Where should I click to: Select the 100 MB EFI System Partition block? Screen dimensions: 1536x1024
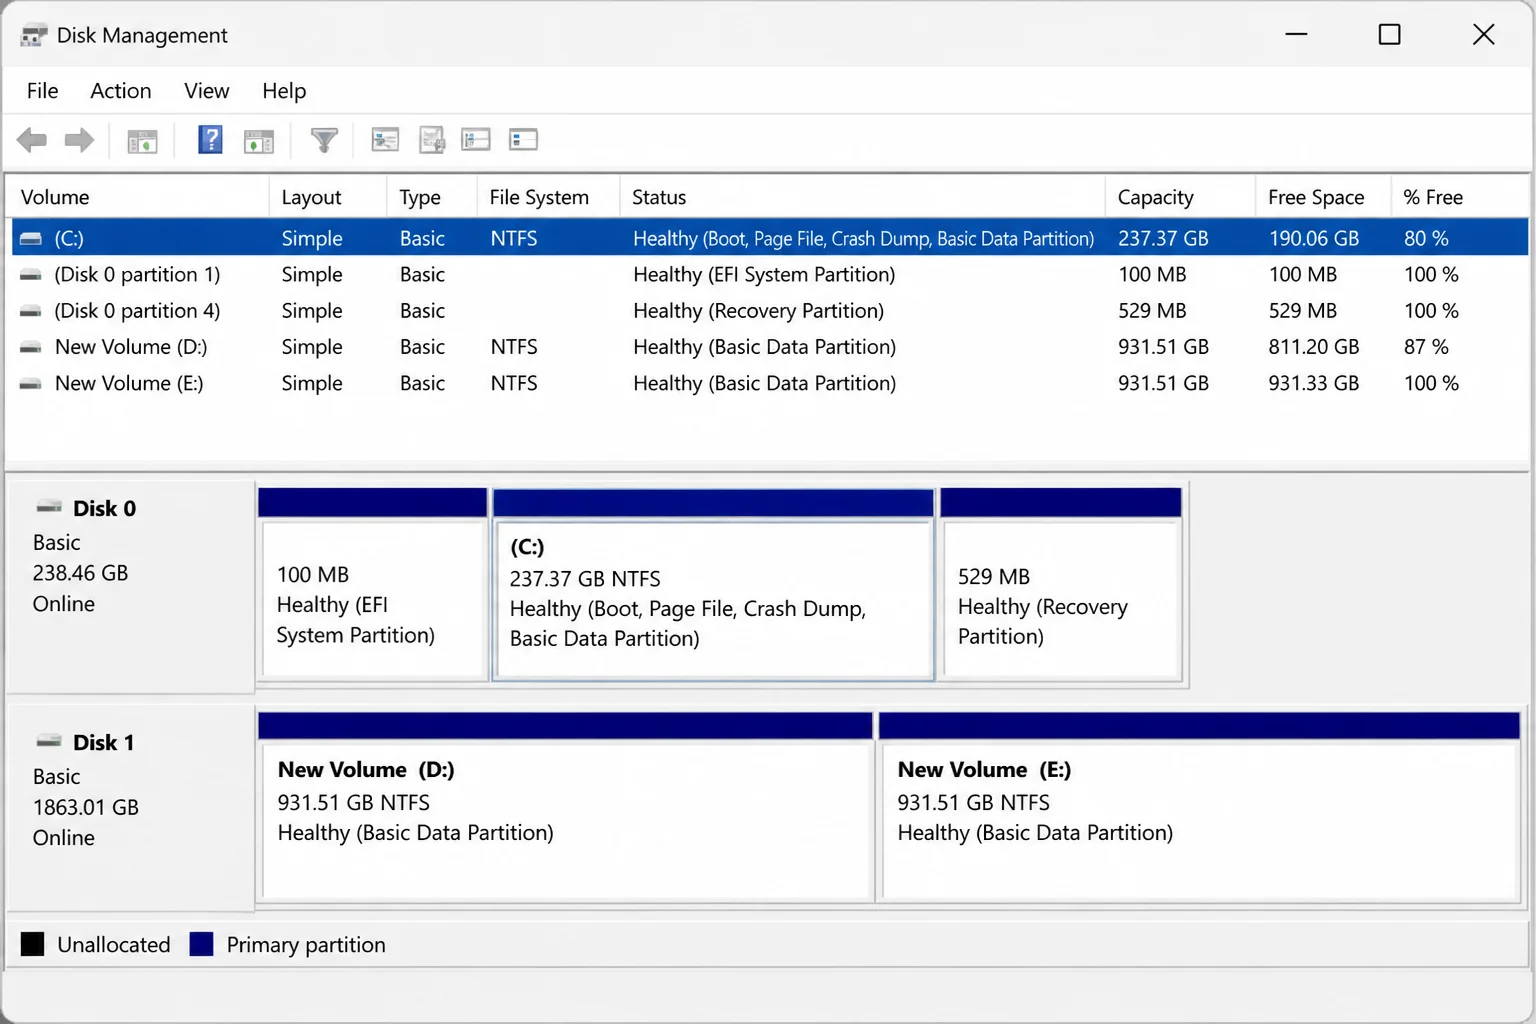click(x=373, y=585)
